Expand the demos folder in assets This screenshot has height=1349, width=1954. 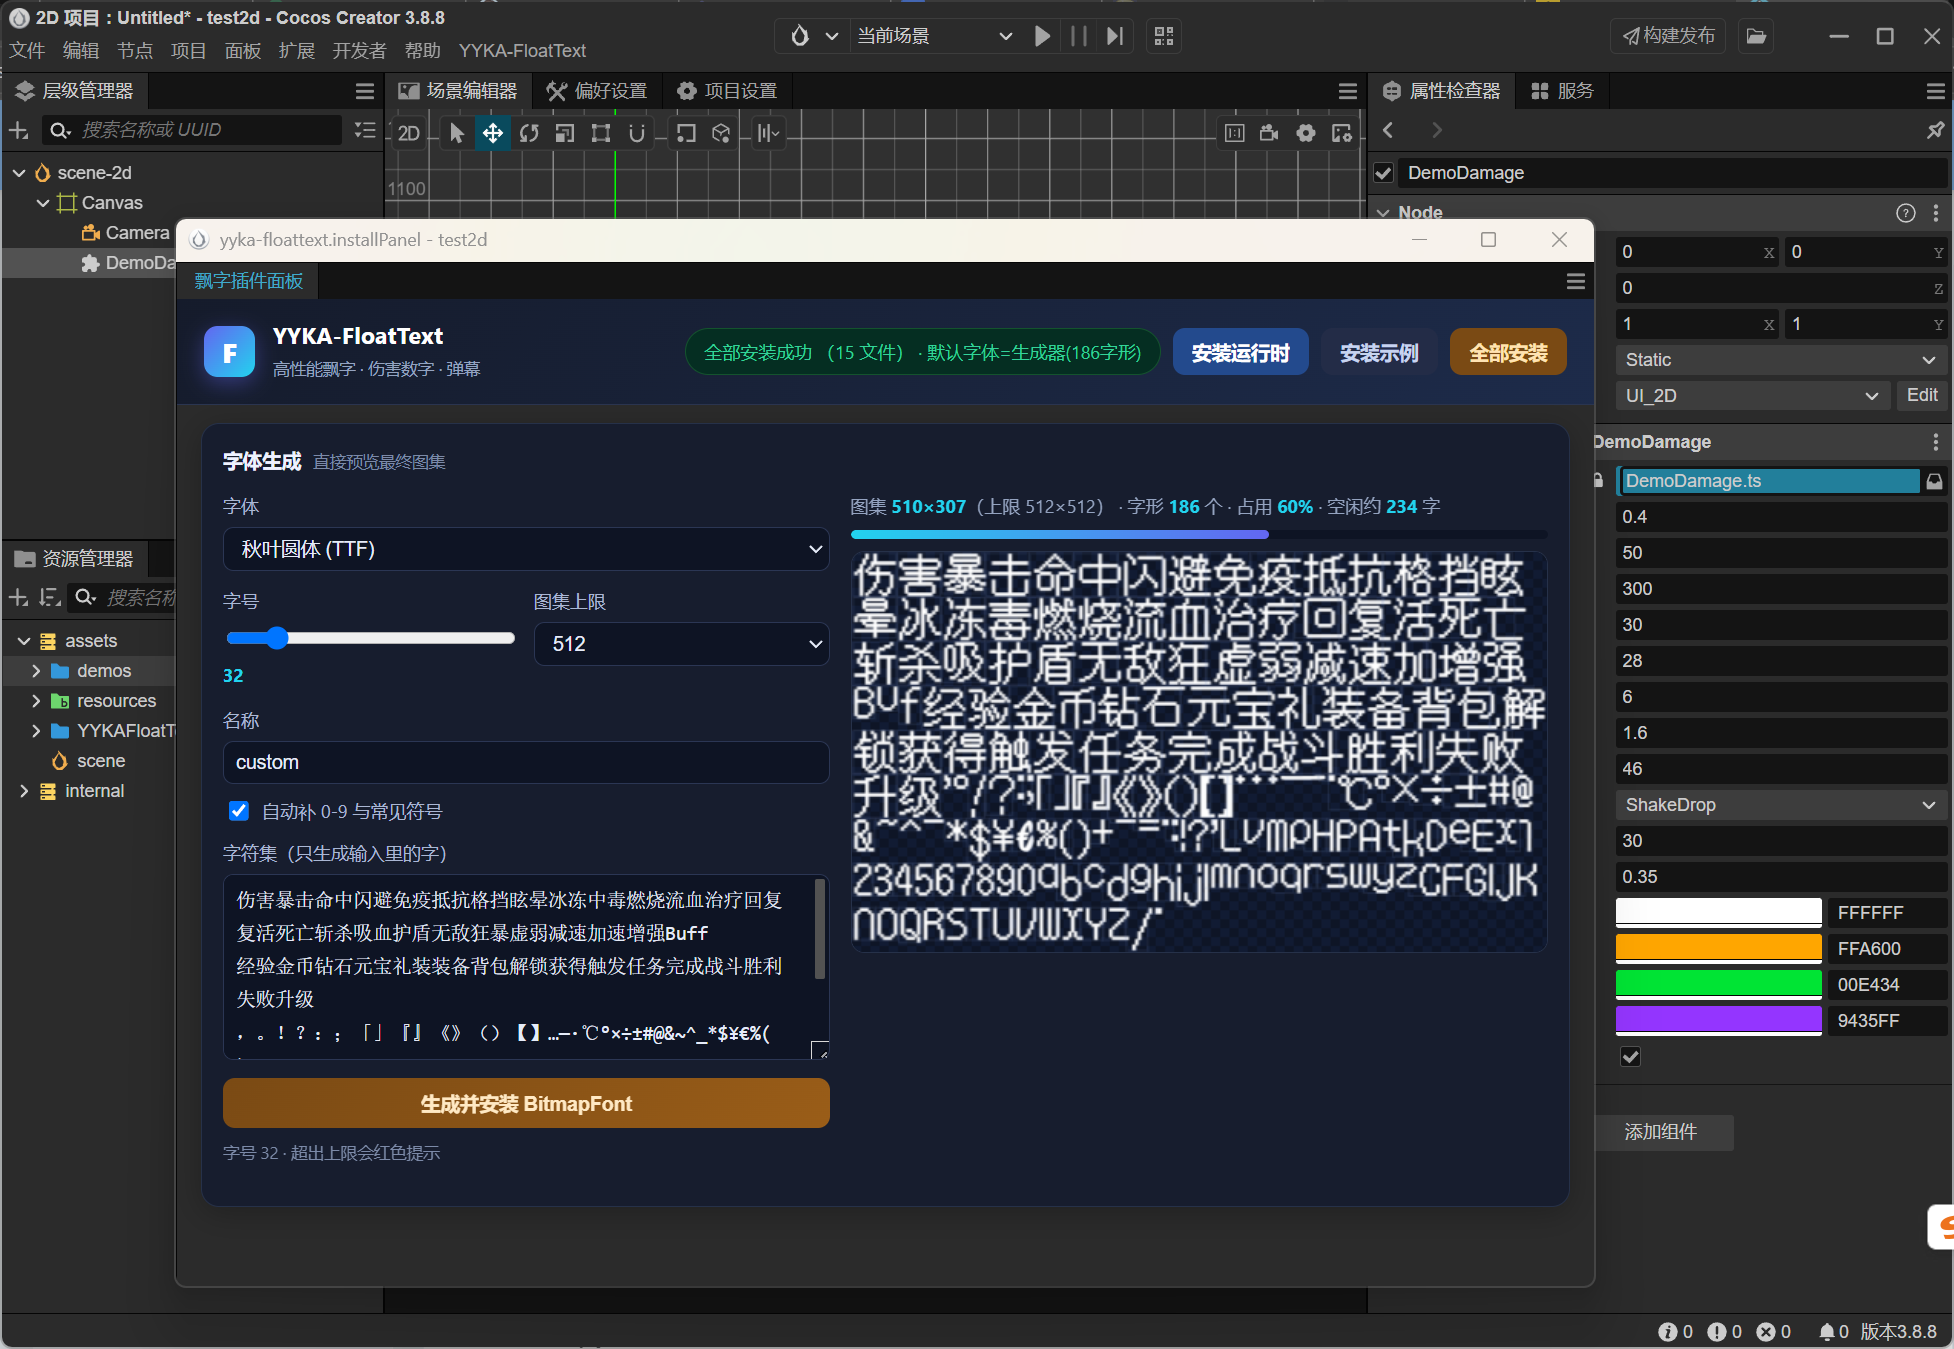(36, 671)
